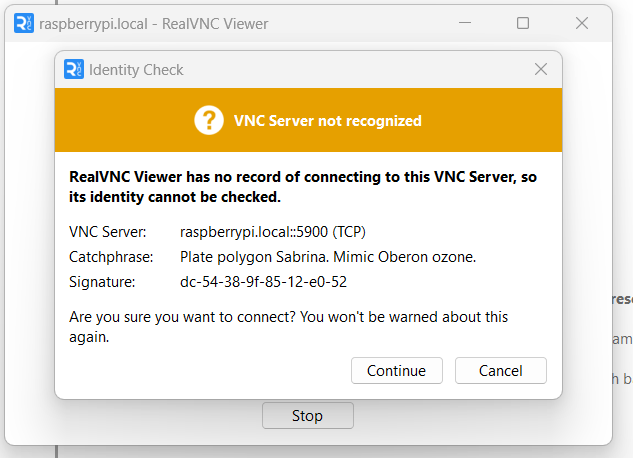Stop the connection attempt

307,415
